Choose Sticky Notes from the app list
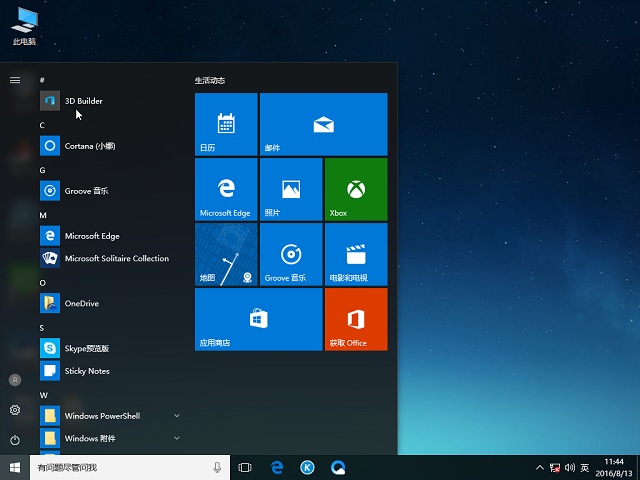 click(87, 371)
